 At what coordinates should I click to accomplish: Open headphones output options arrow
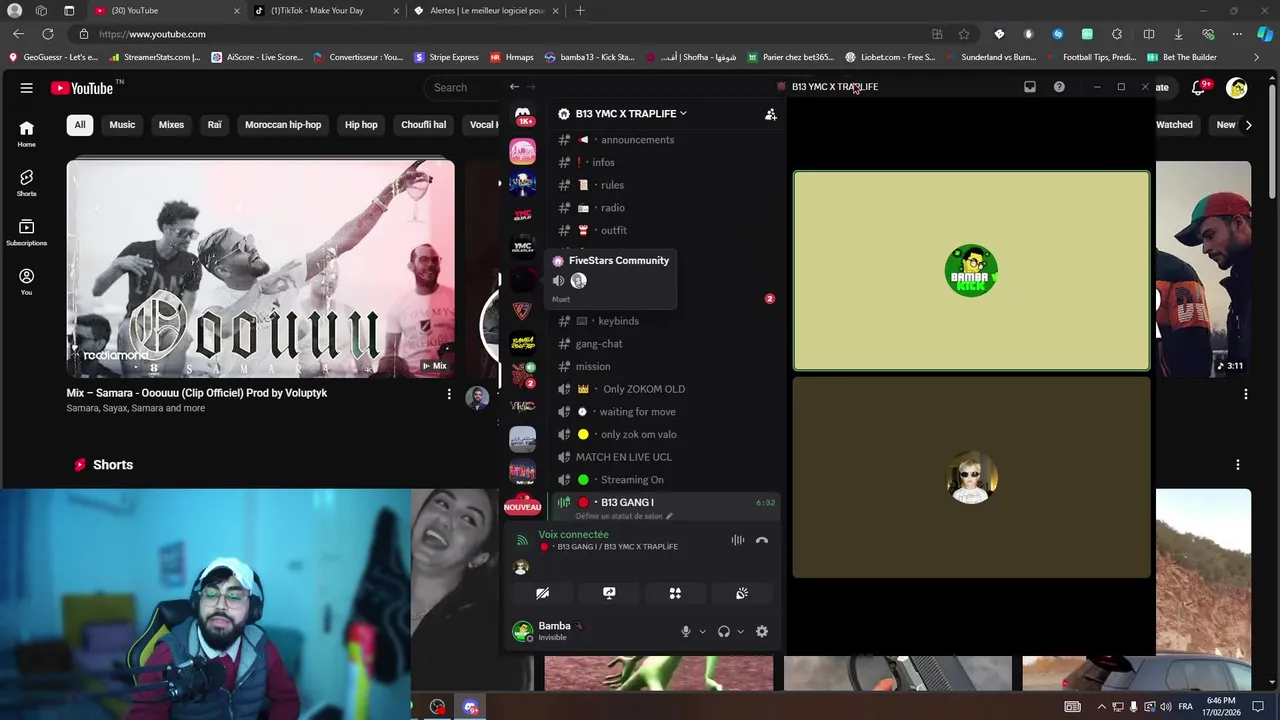pos(740,631)
